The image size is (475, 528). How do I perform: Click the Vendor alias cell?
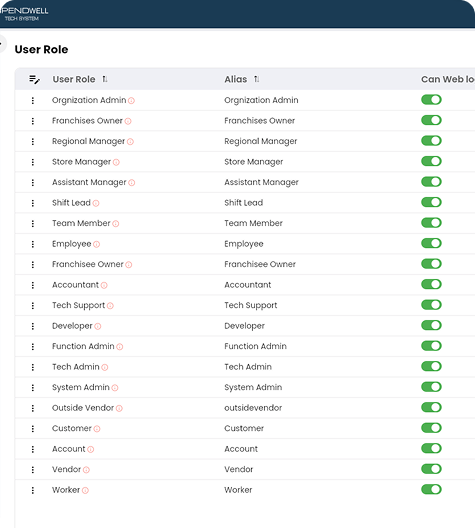(239, 469)
